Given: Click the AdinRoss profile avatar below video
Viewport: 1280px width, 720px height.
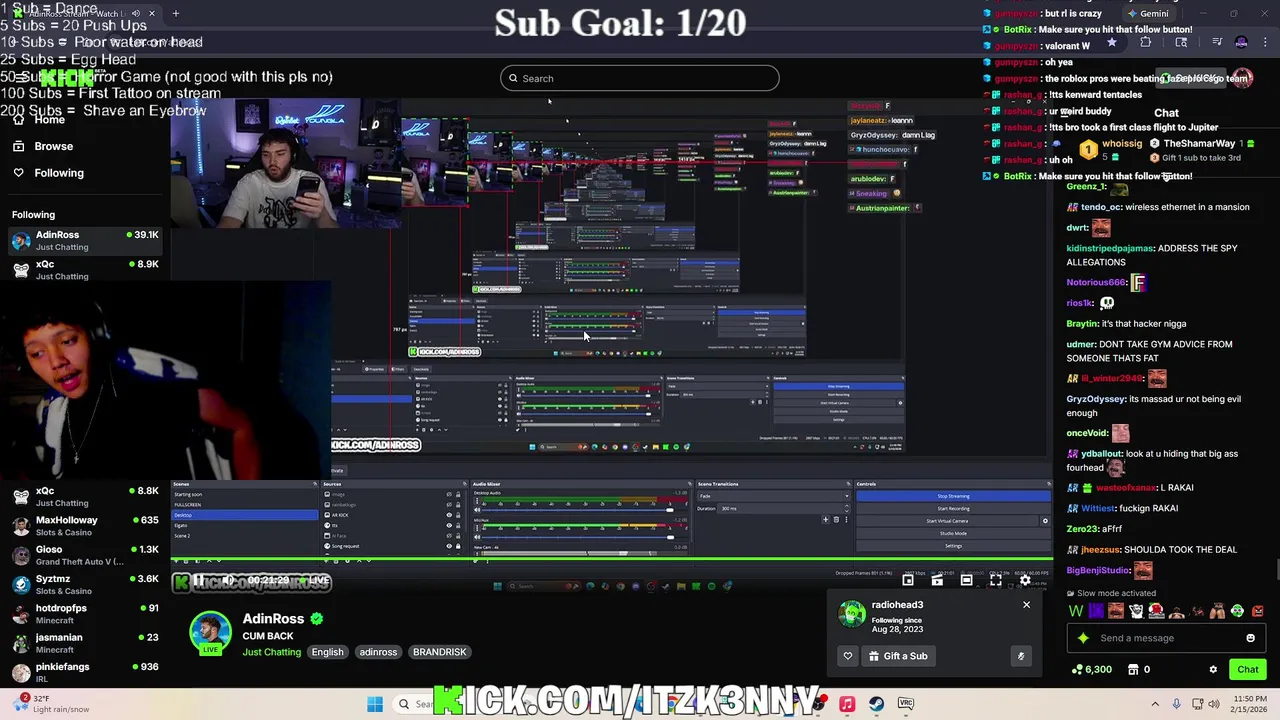Looking at the screenshot, I should click(x=210, y=633).
